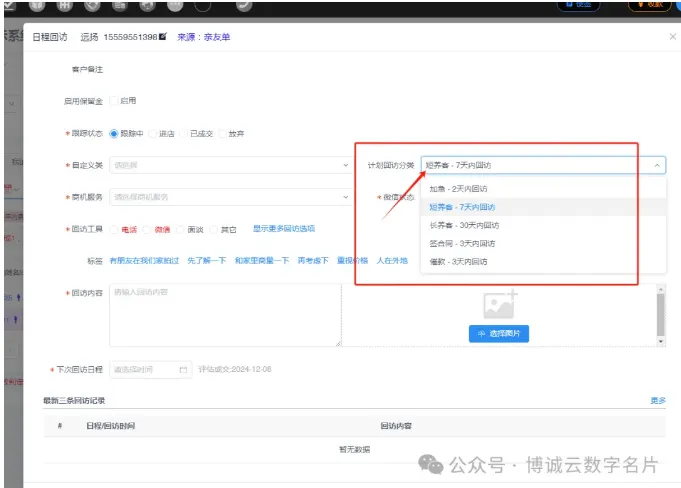Select 长养客 - 30天内回访 option
The height and width of the screenshot is (488, 681).
coord(462,225)
